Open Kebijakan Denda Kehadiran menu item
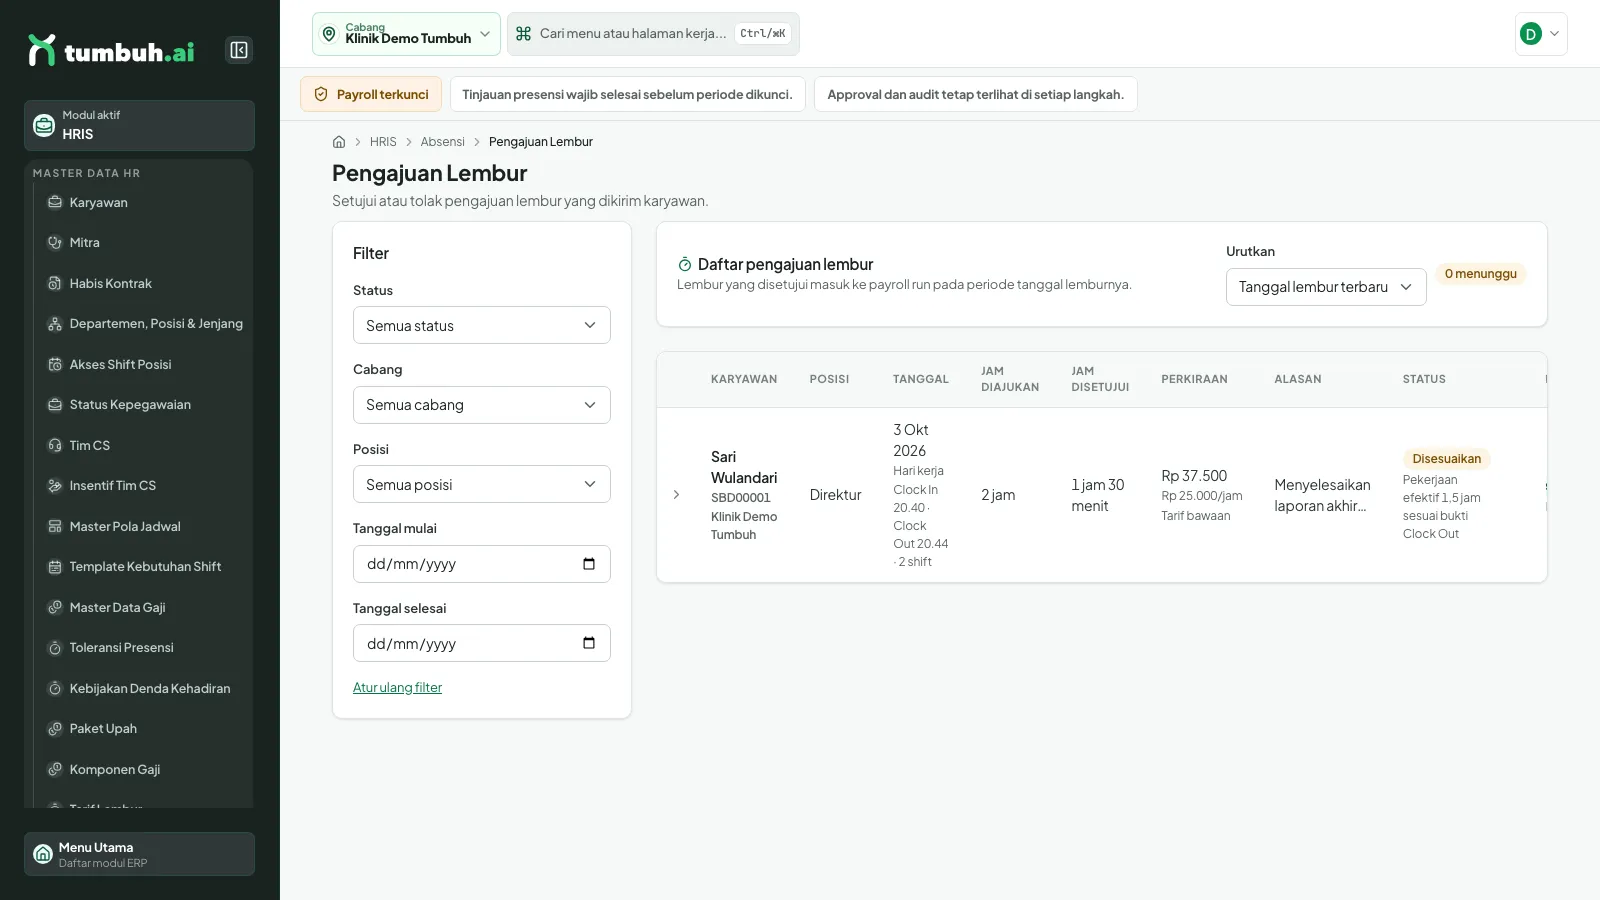Image resolution: width=1600 pixels, height=900 pixels. (x=144, y=688)
